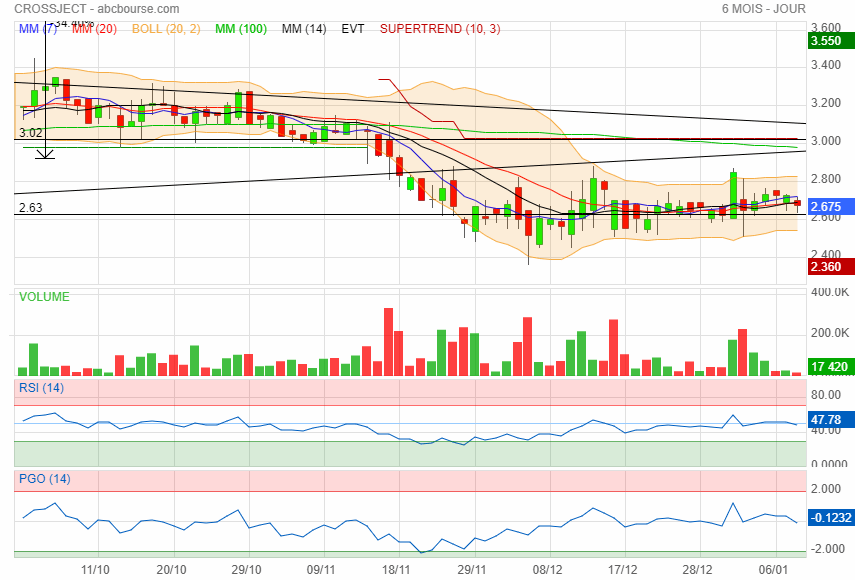855x580 pixels.
Task: Click the 11/10 date axis label
Action: tap(95, 570)
